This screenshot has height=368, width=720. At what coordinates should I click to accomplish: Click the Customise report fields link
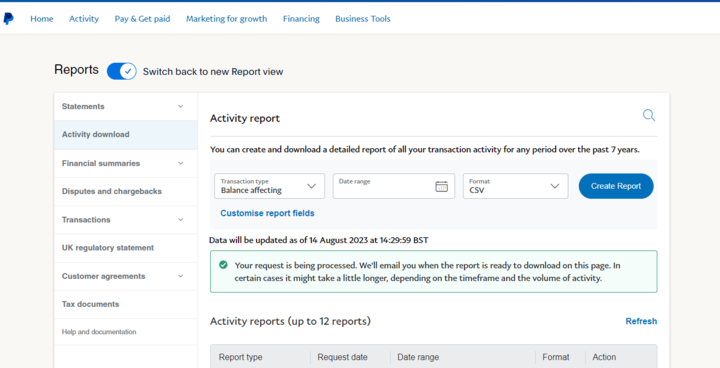coord(267,213)
